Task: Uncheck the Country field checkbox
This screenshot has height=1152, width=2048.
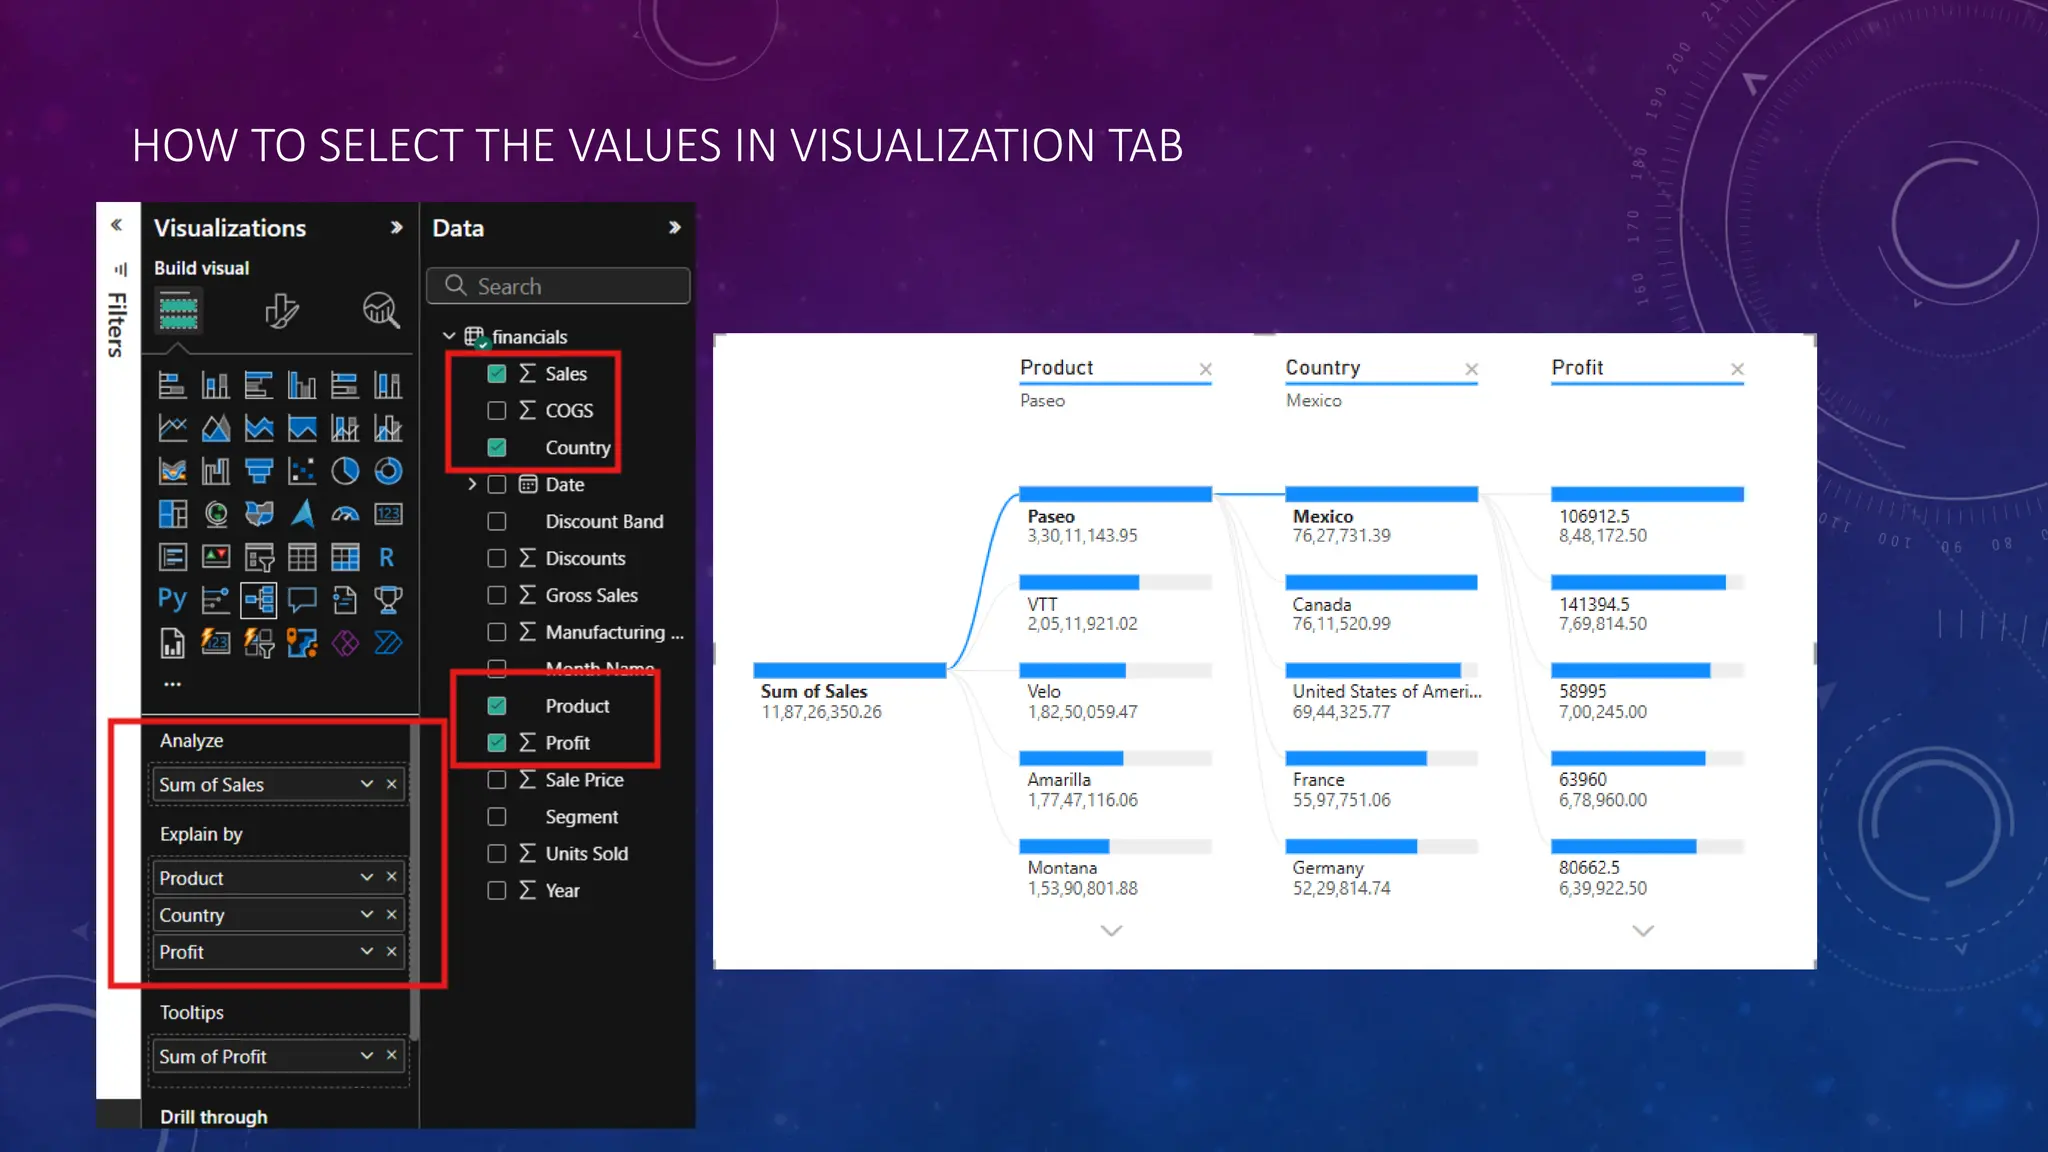Action: point(497,448)
